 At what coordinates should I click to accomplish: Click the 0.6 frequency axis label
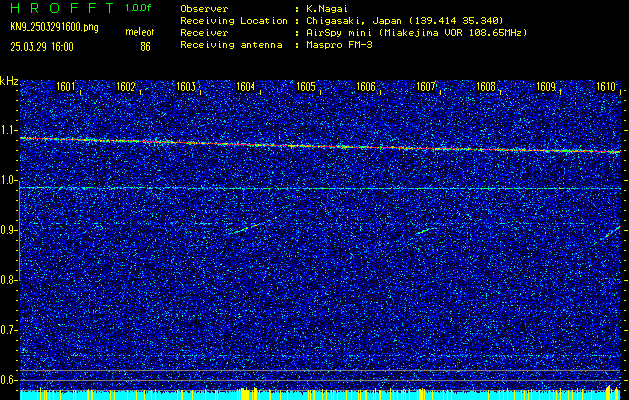pyautogui.click(x=8, y=380)
